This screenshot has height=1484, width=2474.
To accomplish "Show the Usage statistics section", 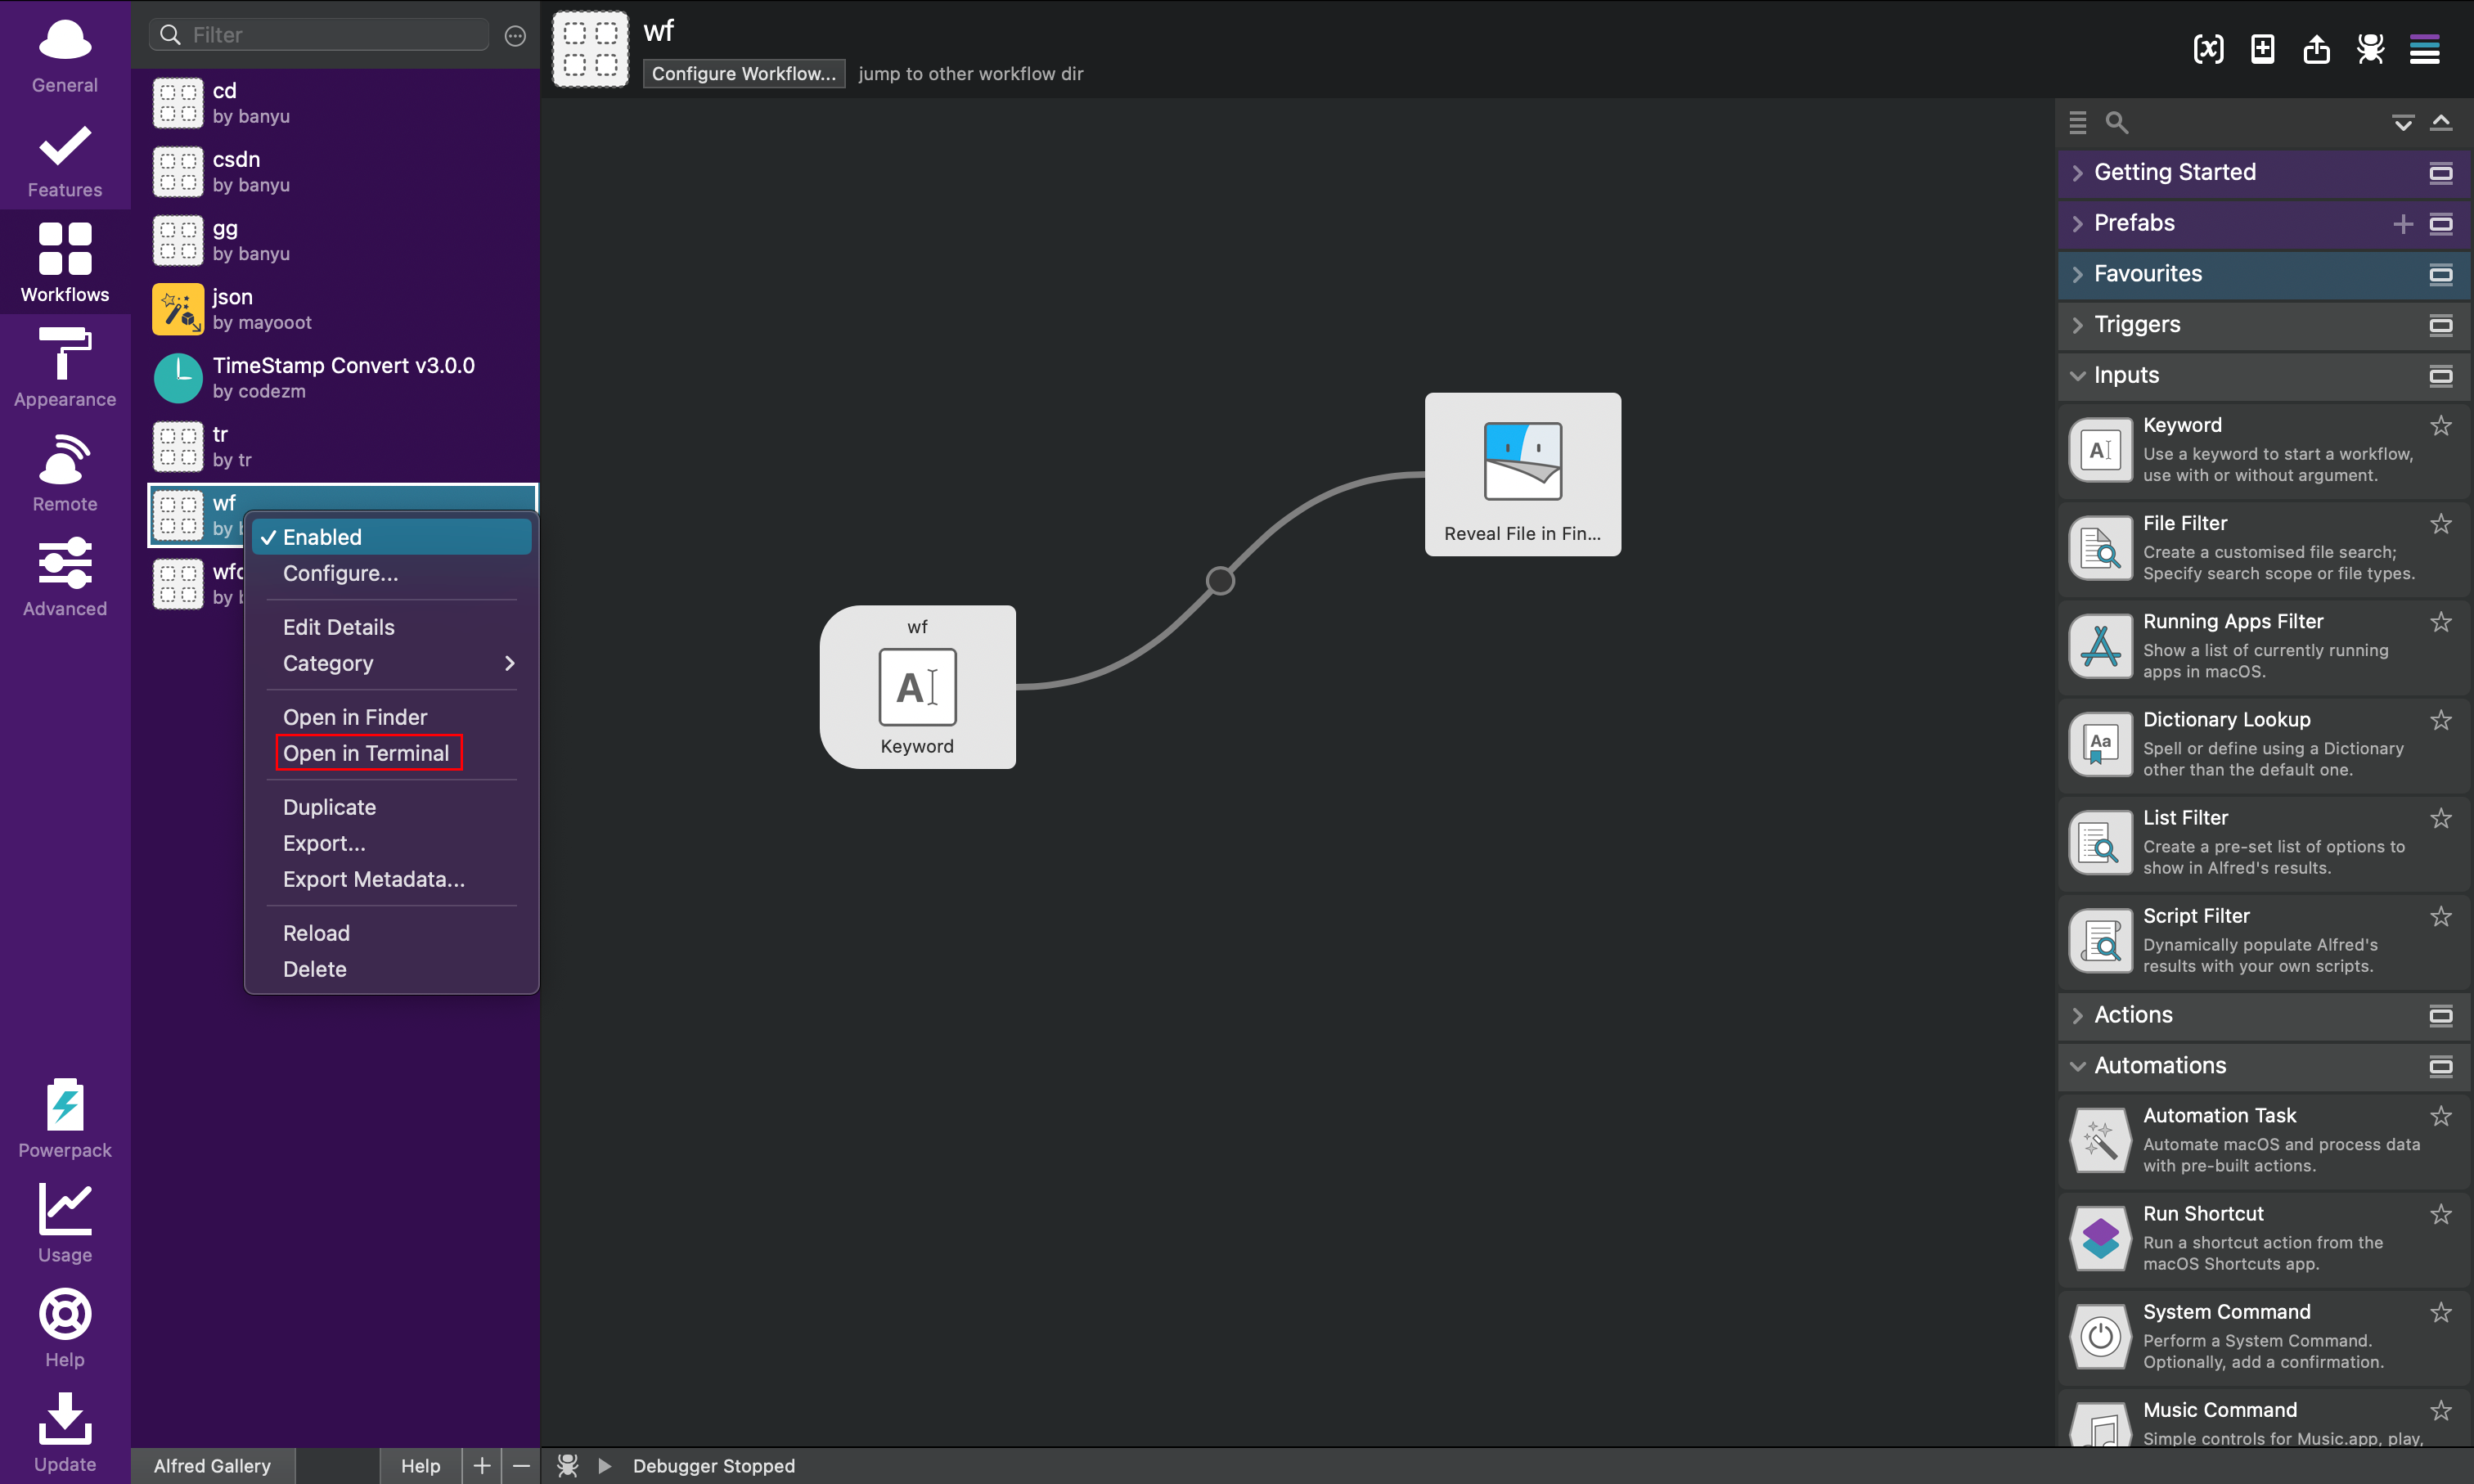I will coord(65,1224).
